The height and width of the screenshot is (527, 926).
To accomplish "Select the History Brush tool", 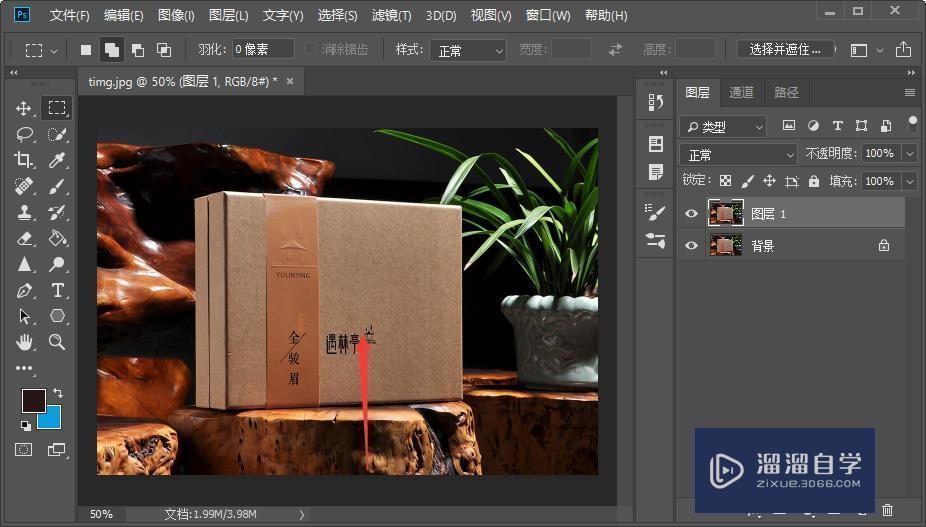I will [x=57, y=212].
